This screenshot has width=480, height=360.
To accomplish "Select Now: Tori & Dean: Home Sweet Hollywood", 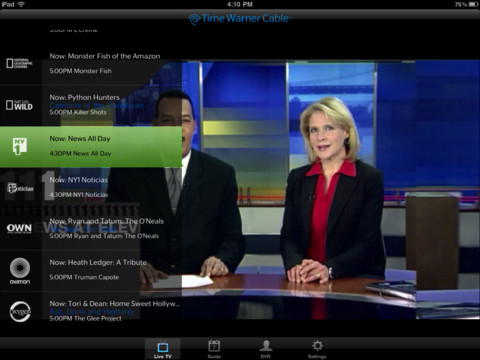I will point(115,304).
